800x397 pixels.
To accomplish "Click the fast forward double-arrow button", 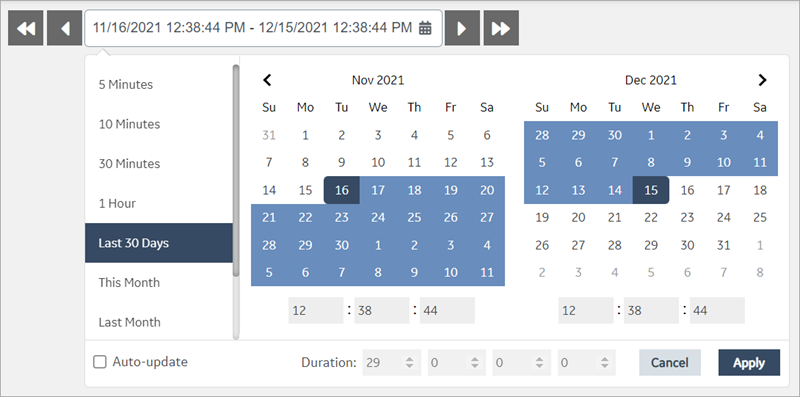I will click(x=501, y=29).
